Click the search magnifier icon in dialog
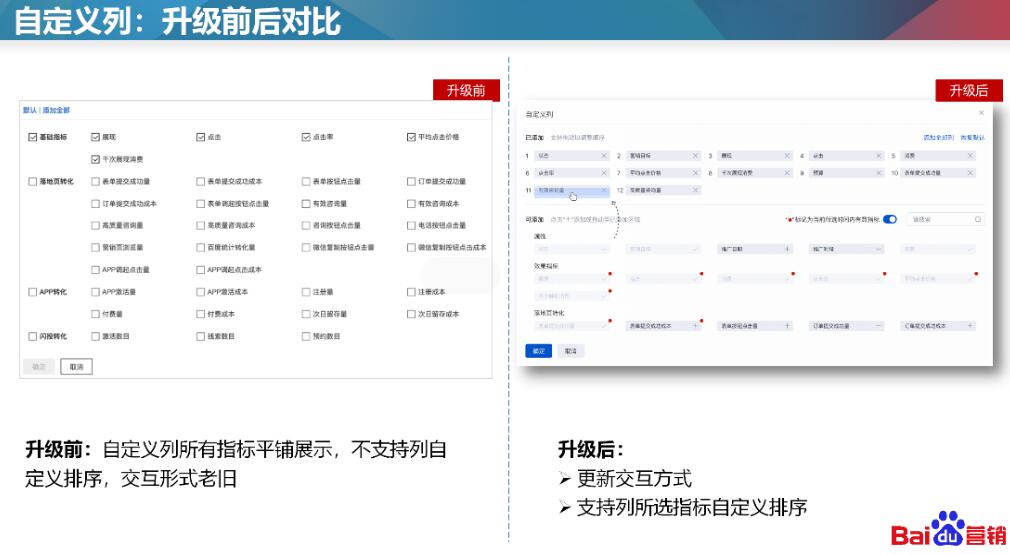 (977, 219)
